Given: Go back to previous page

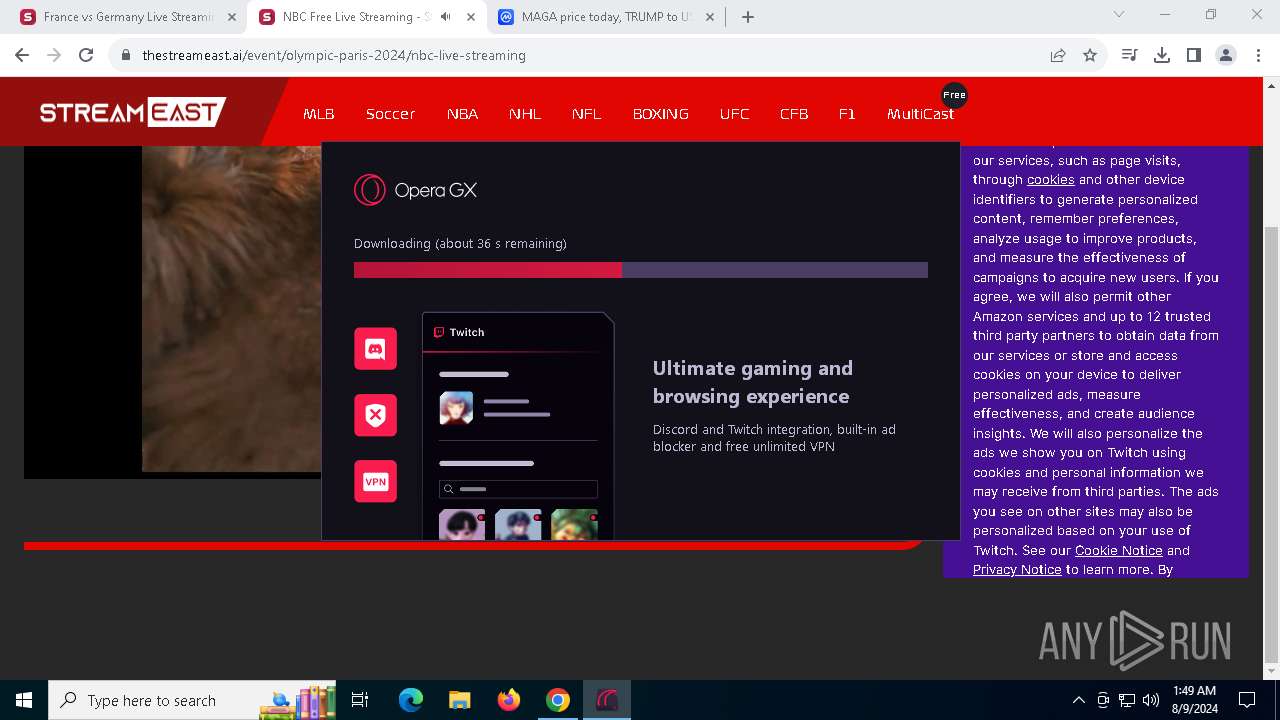Looking at the screenshot, I should (x=22, y=55).
